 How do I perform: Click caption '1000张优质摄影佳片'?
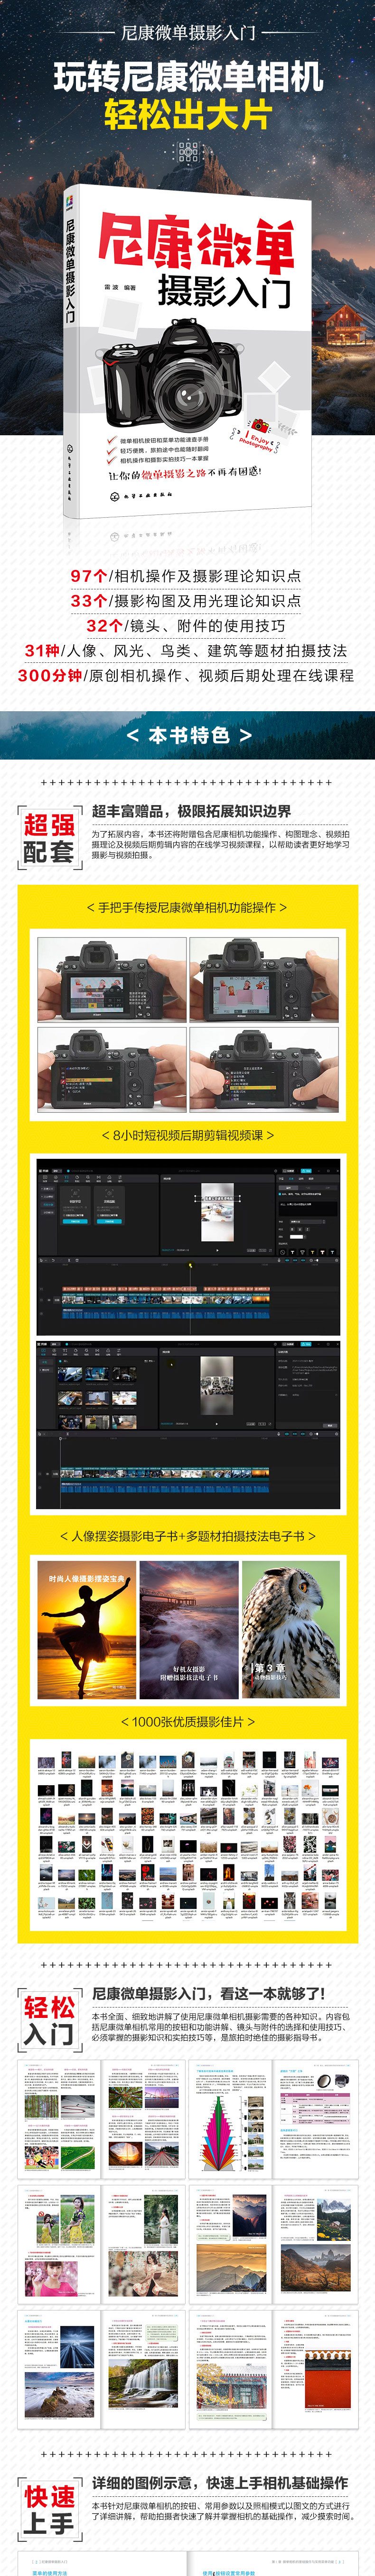(187, 1721)
